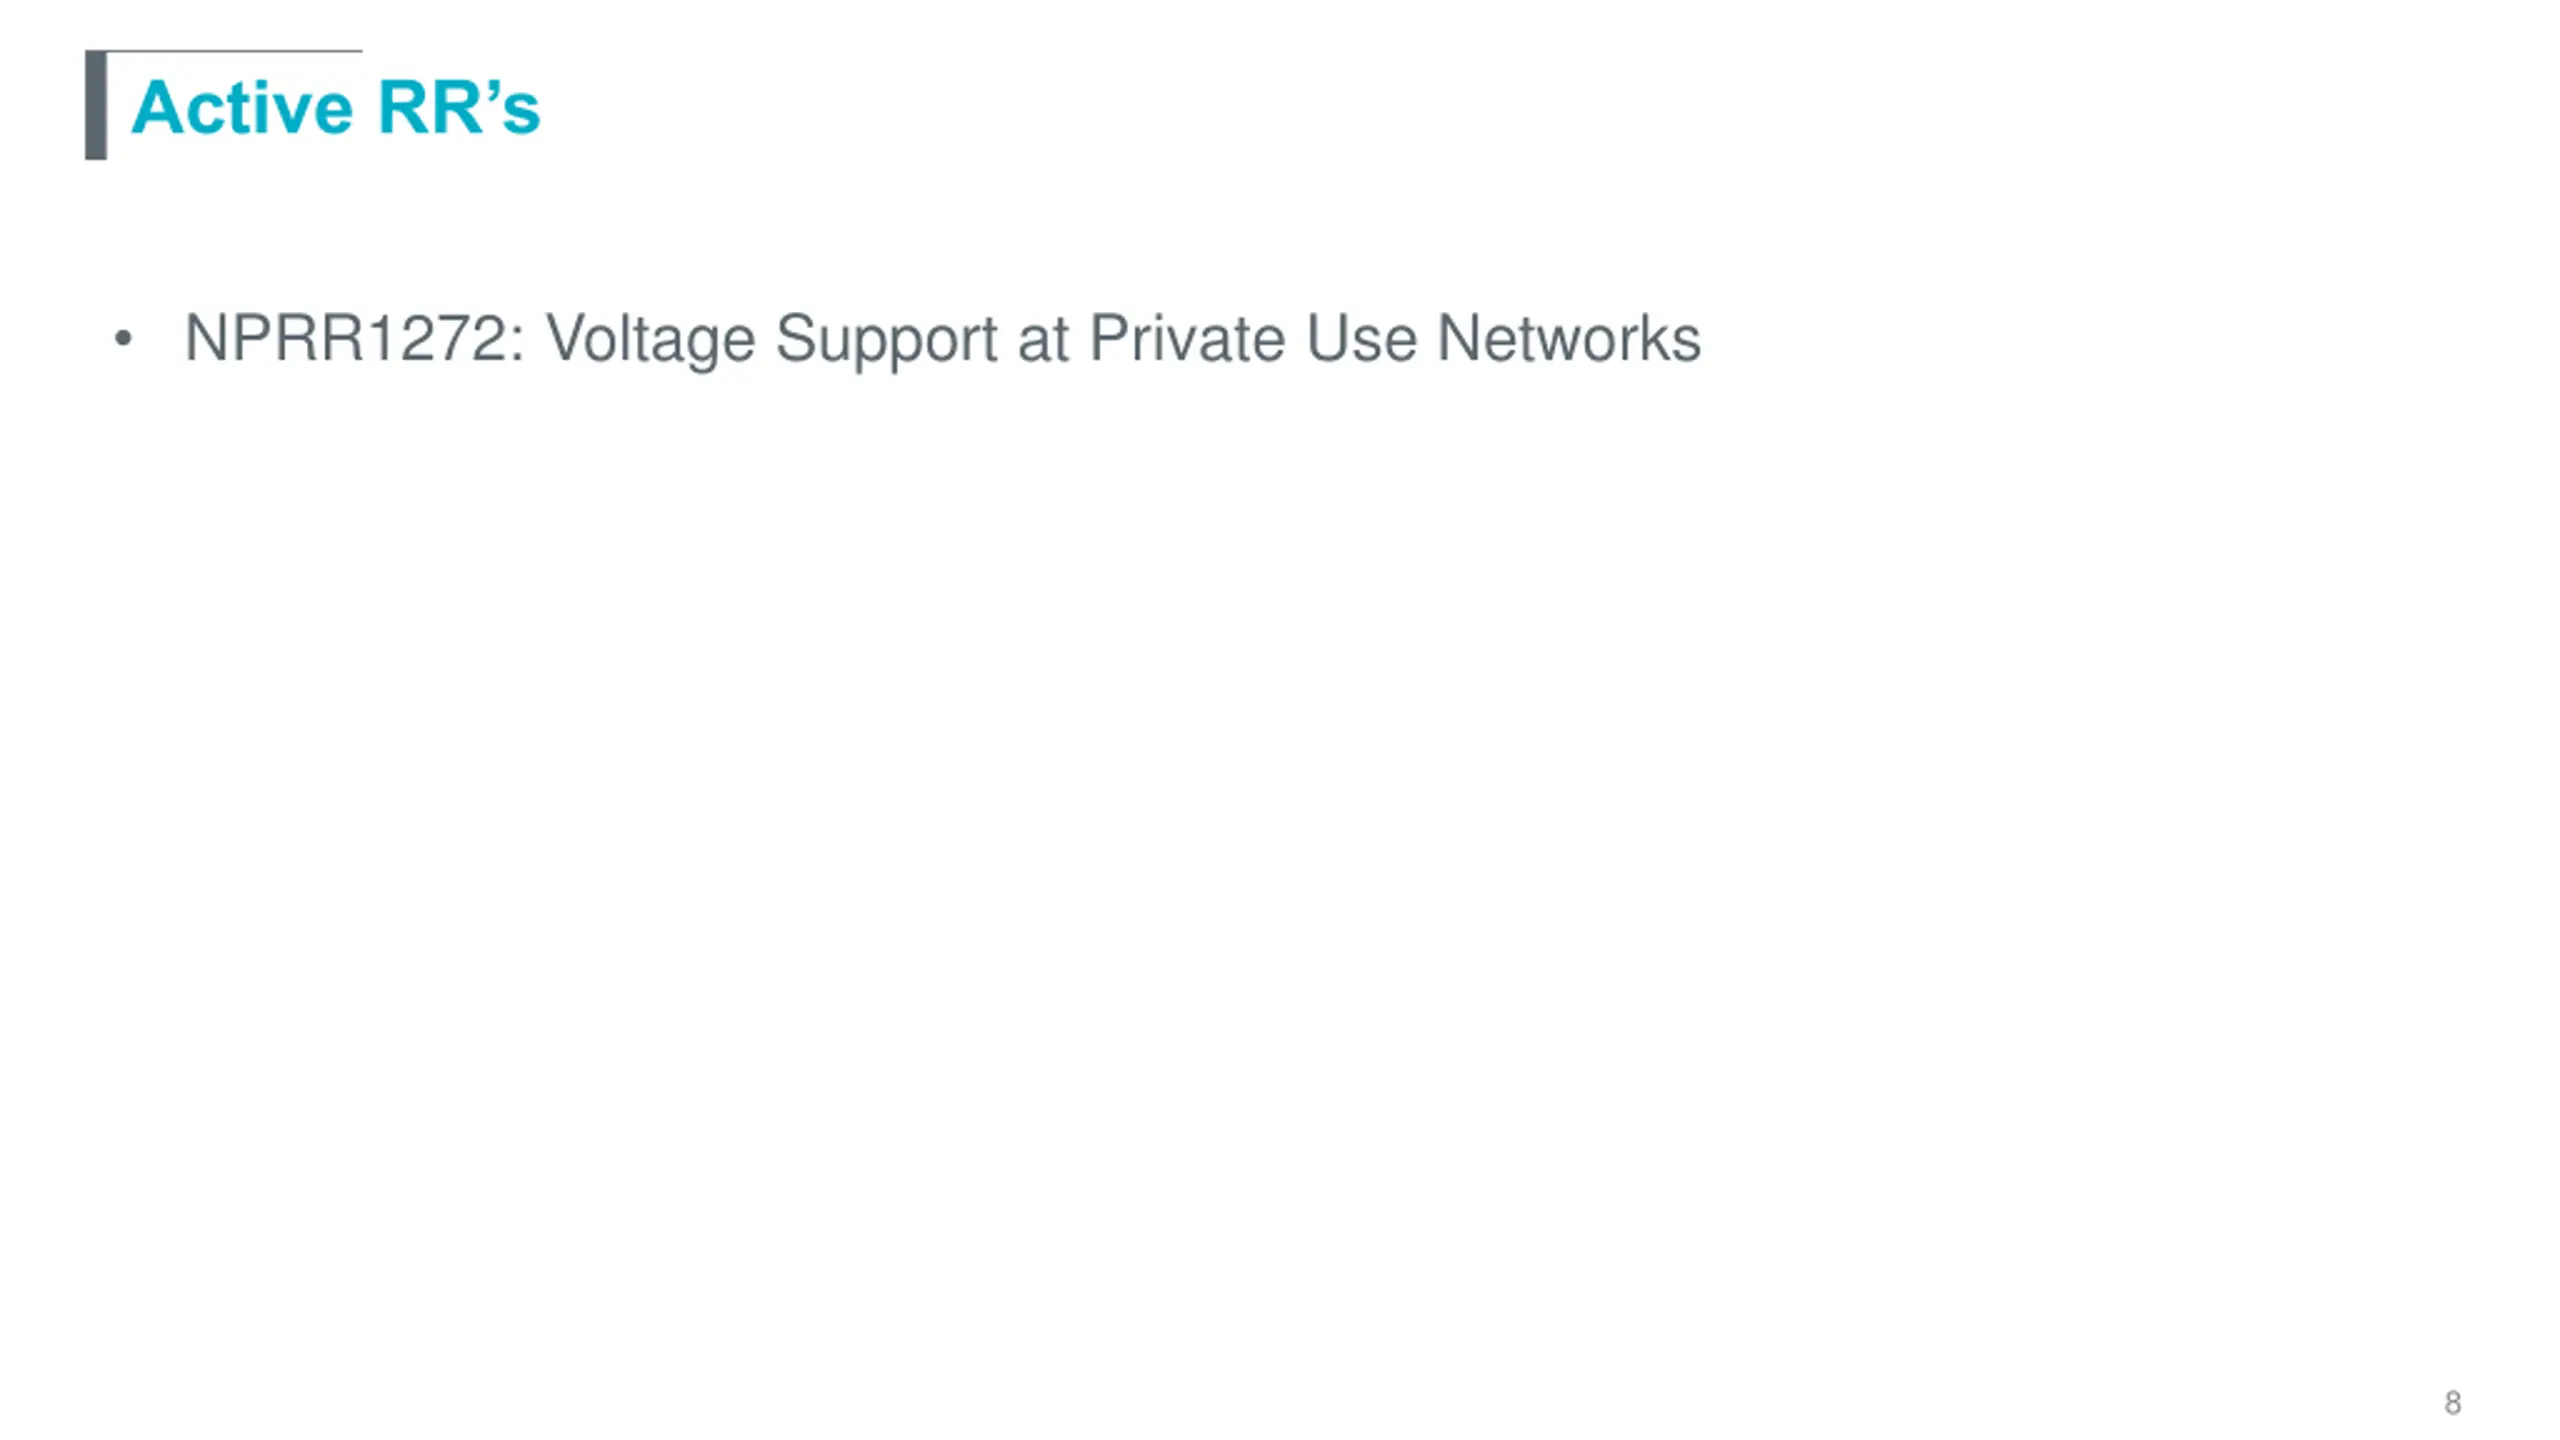
Task: Click the capital "A" in Active
Action: [158, 107]
